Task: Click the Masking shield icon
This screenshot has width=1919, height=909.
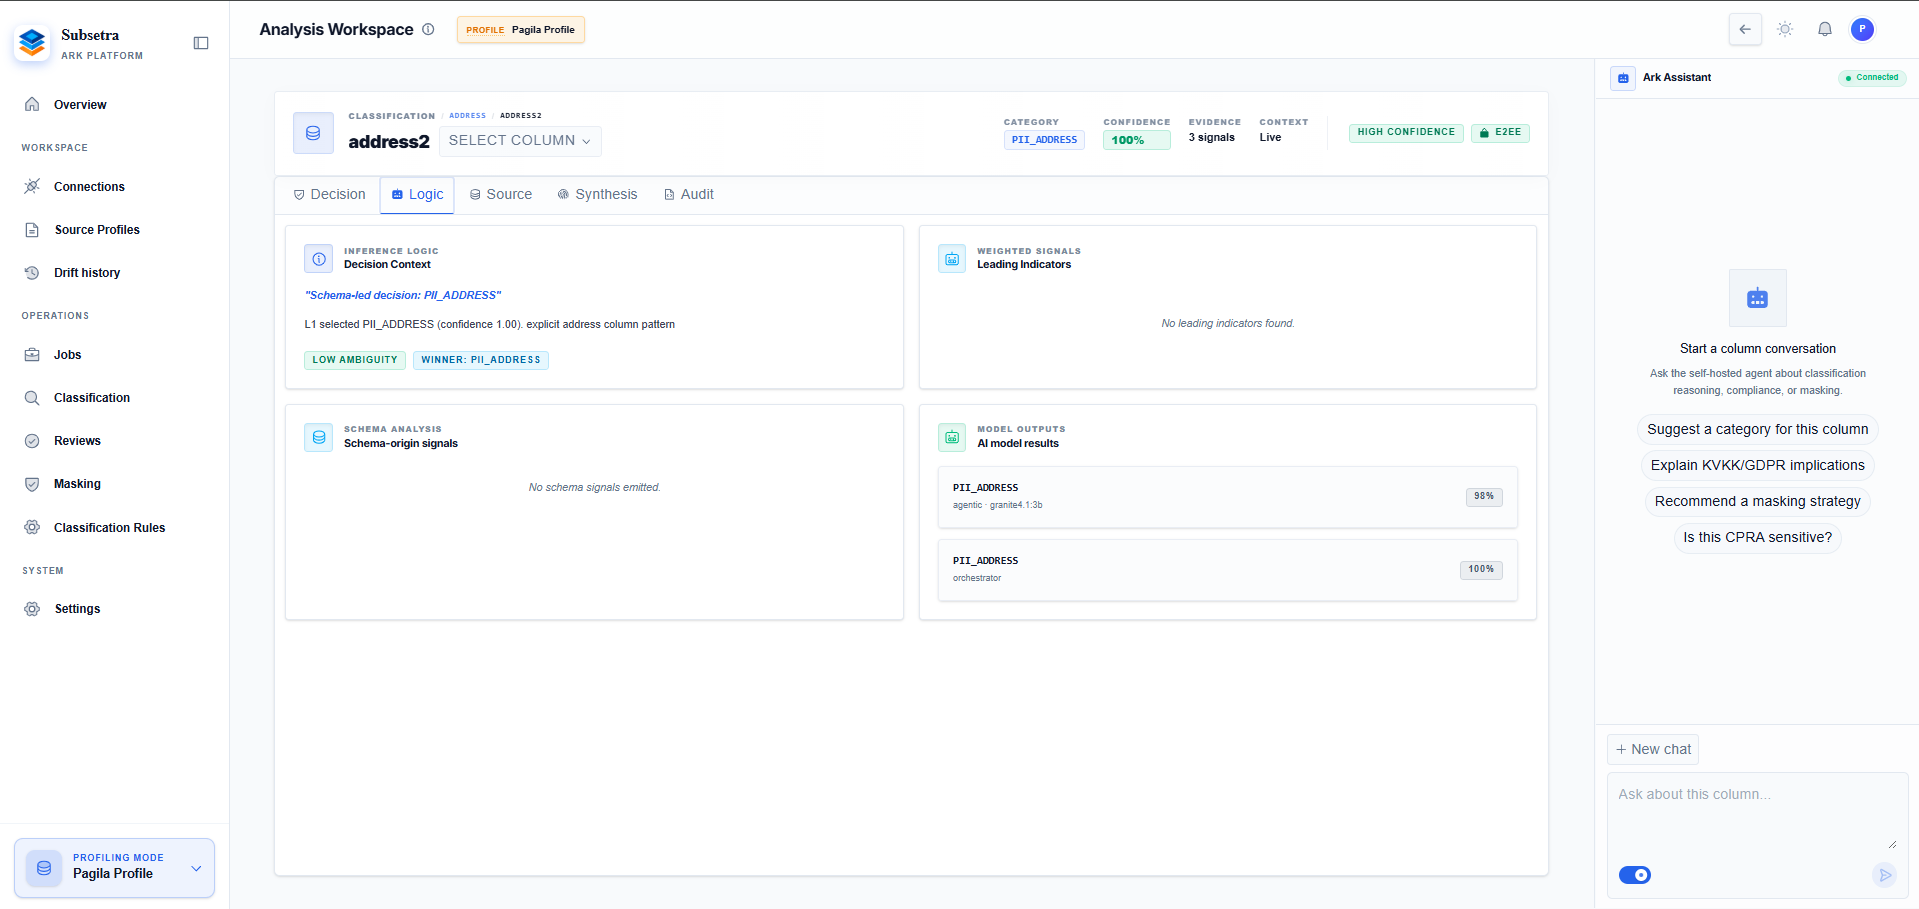Action: 32,483
